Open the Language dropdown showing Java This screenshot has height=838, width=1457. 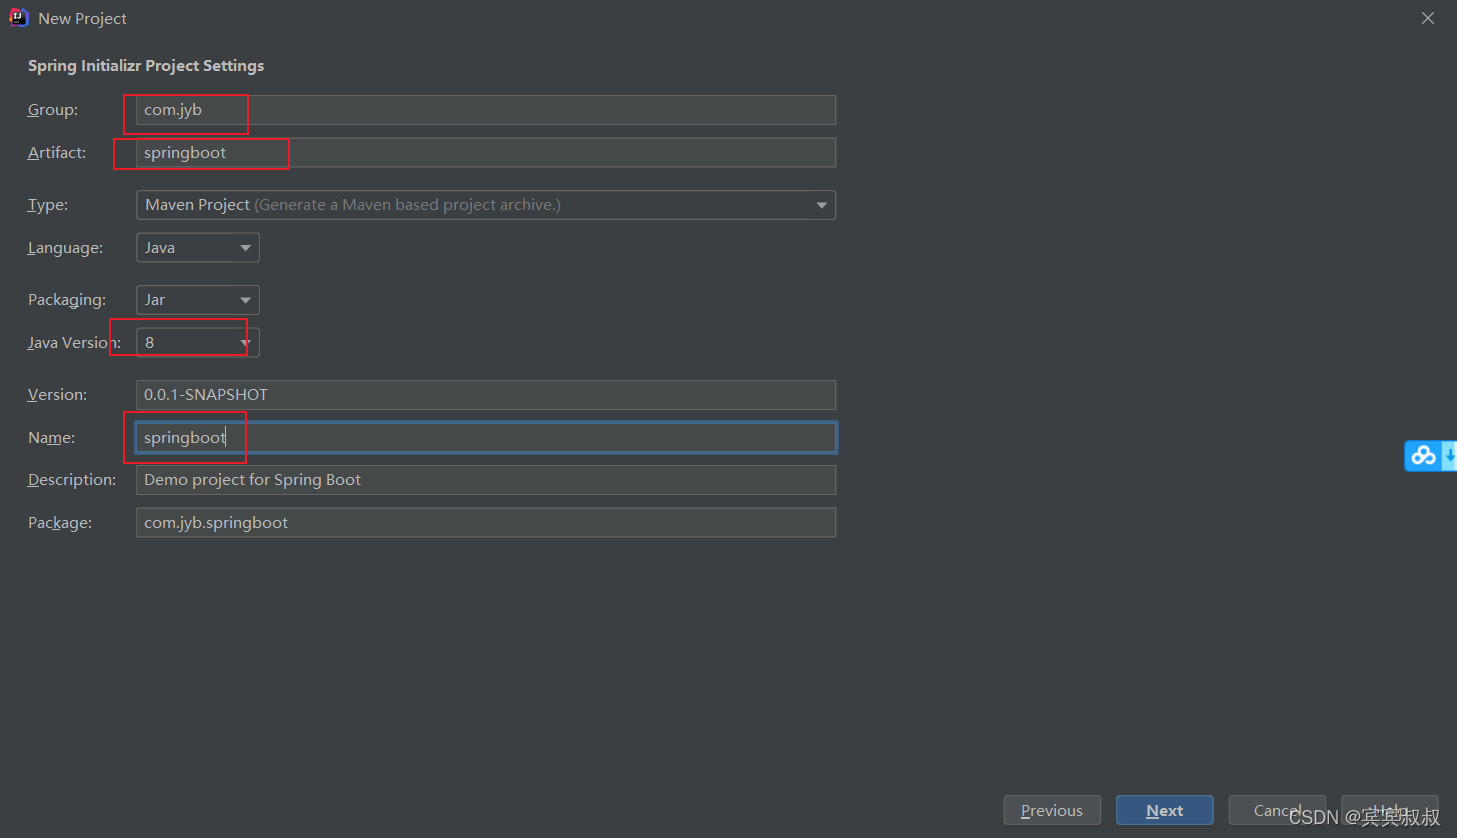[x=198, y=248]
